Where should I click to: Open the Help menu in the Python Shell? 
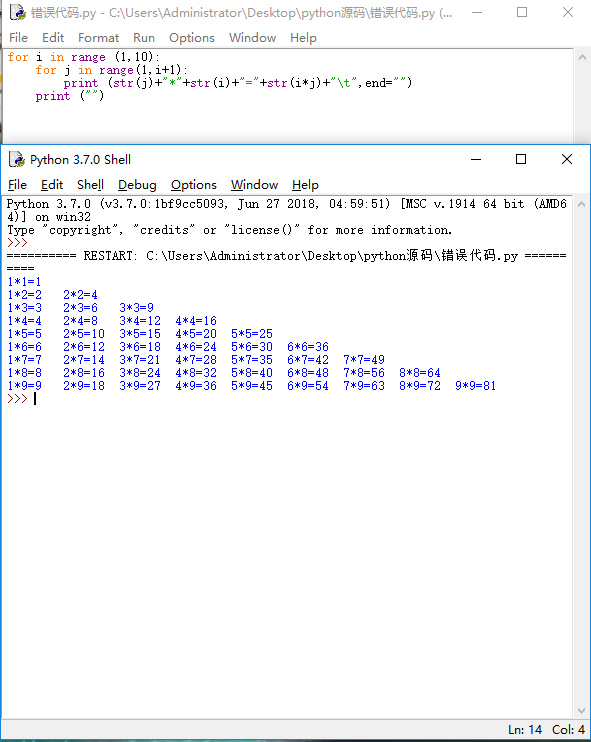pos(305,185)
